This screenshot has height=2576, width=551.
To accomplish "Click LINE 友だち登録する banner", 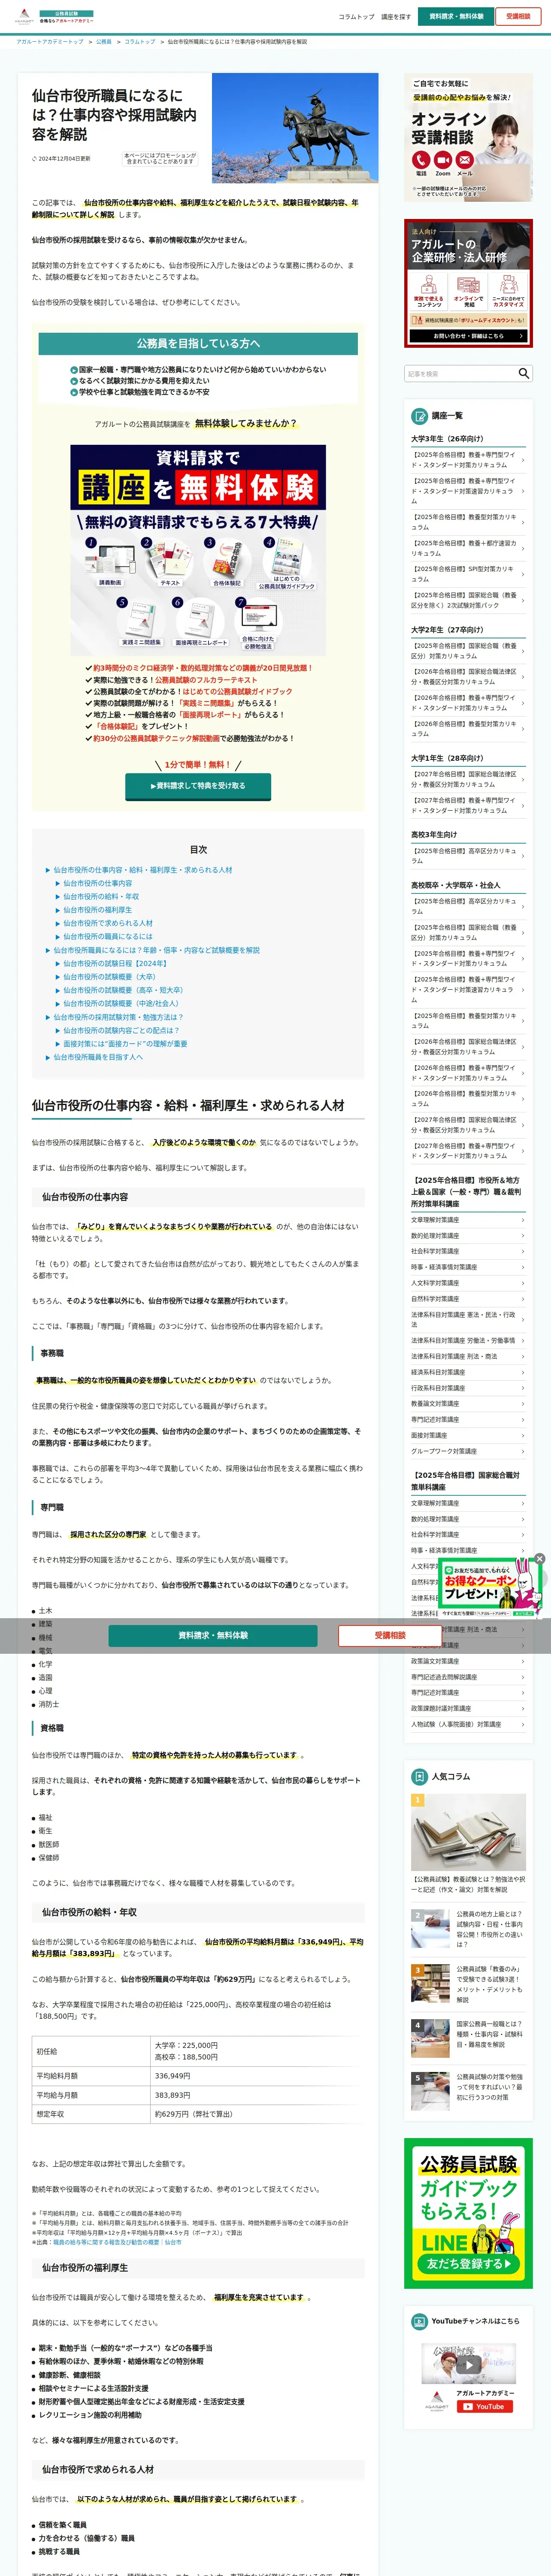I will click(x=468, y=2213).
